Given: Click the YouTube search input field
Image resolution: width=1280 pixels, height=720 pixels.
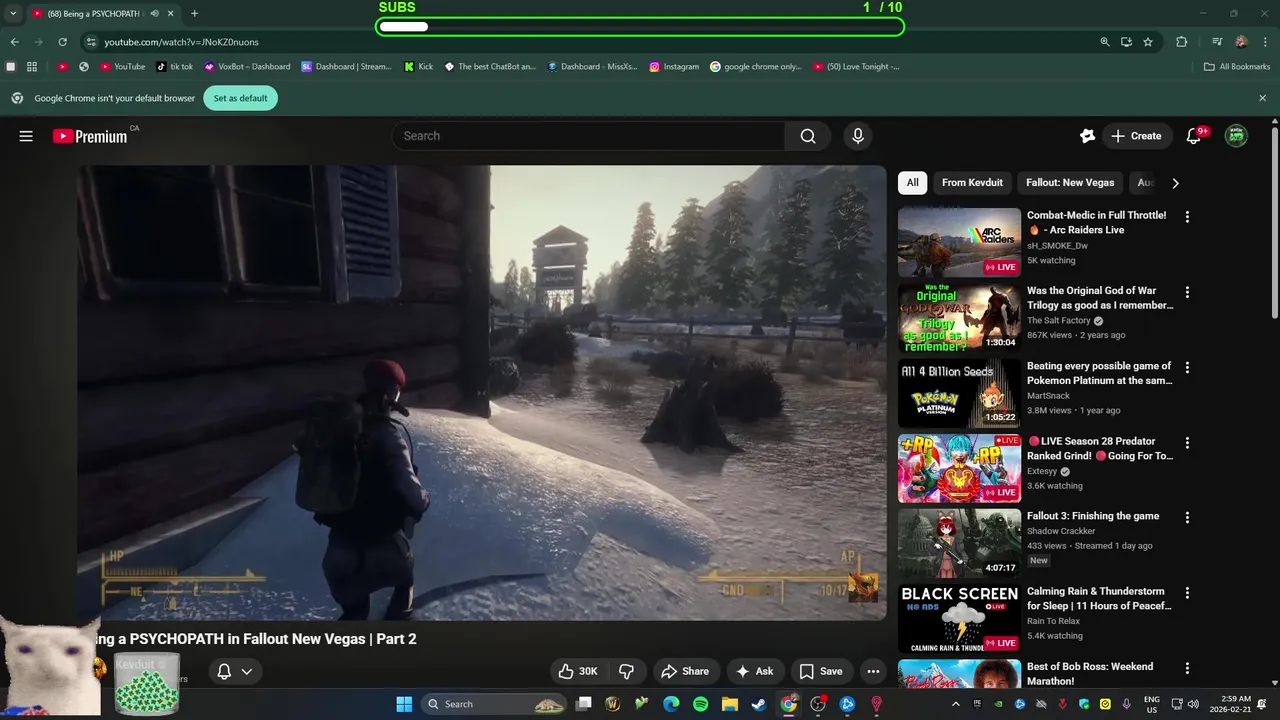Looking at the screenshot, I should [x=588, y=136].
